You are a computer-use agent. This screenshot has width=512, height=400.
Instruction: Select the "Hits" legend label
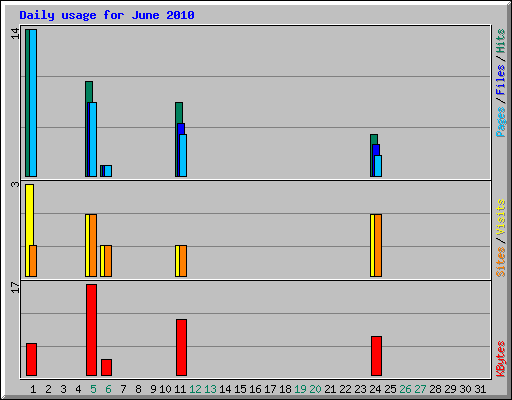pos(500,41)
